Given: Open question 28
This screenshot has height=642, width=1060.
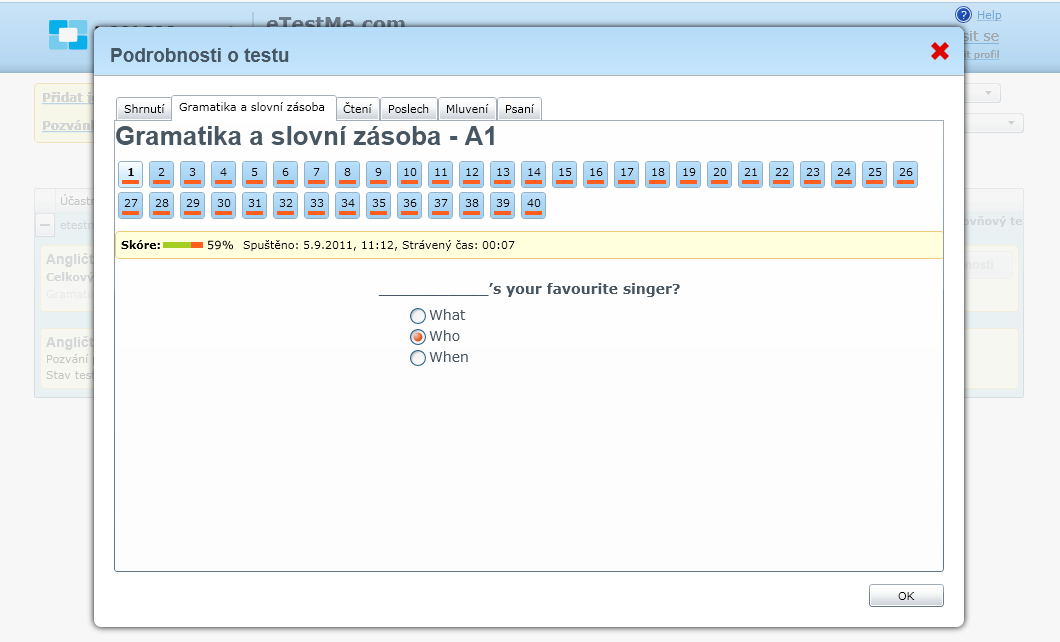Looking at the screenshot, I should click(162, 205).
